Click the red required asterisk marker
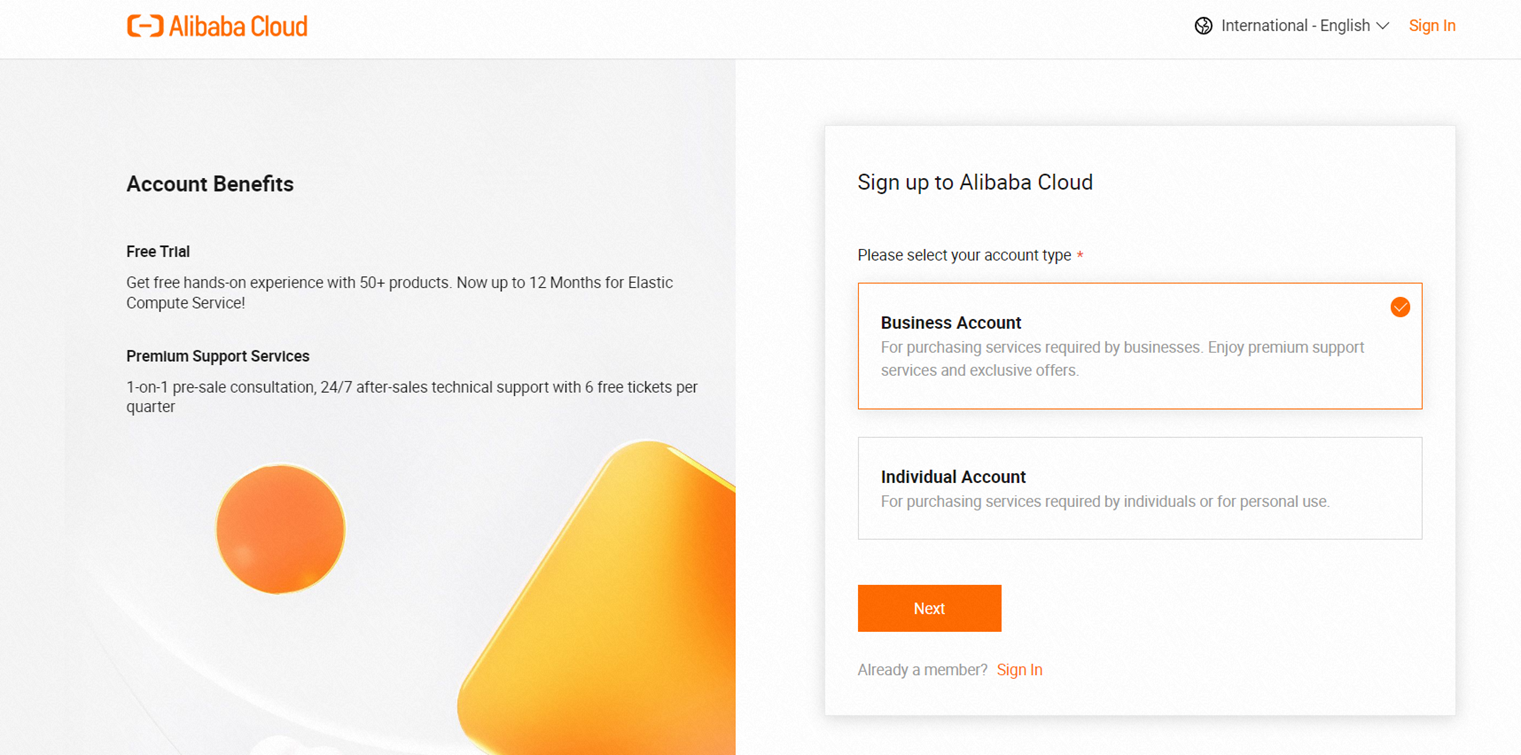The width and height of the screenshot is (1521, 755). (x=1080, y=256)
